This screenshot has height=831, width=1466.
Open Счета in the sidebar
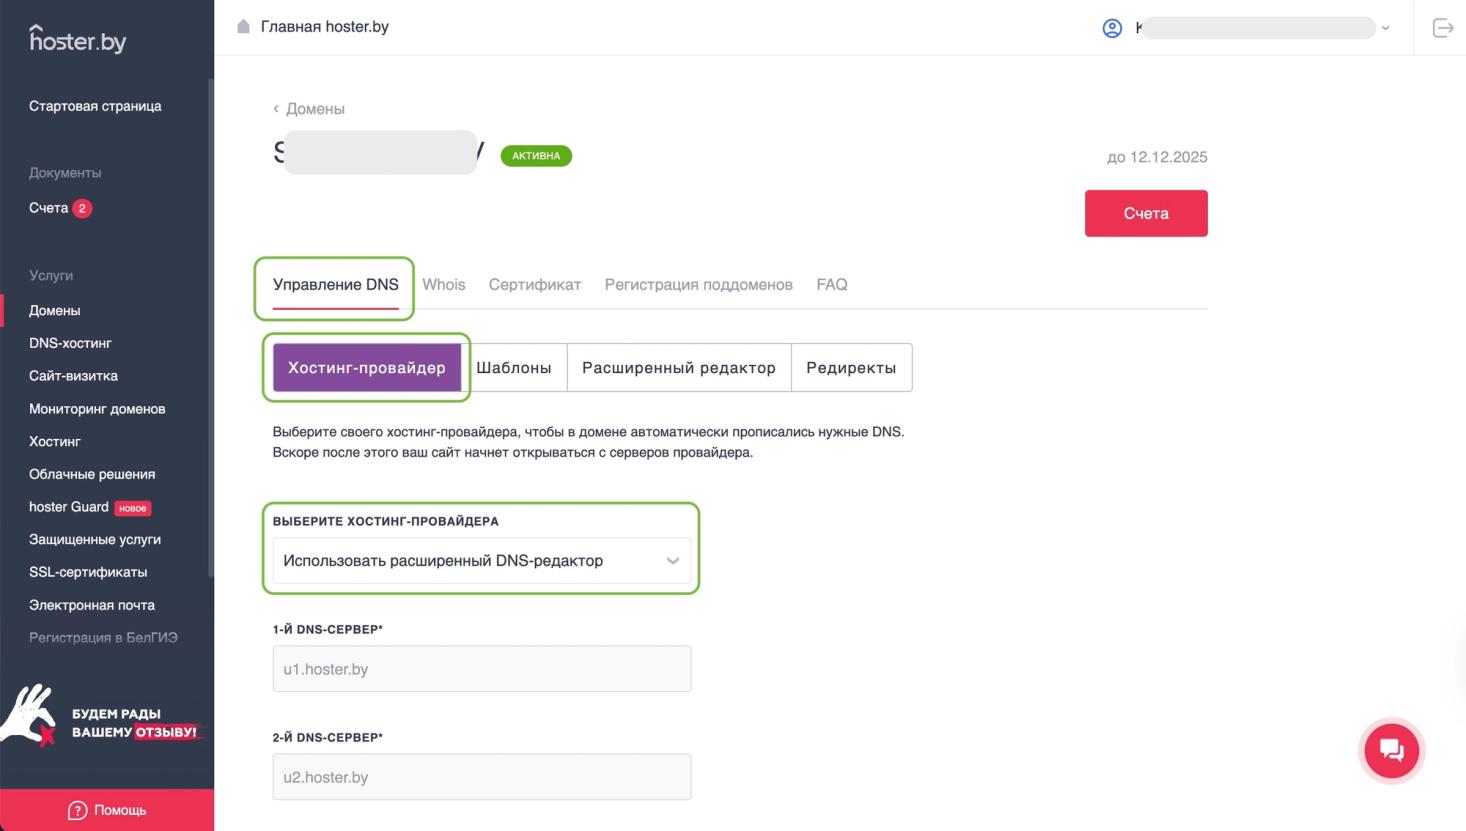pyautogui.click(x=48, y=208)
